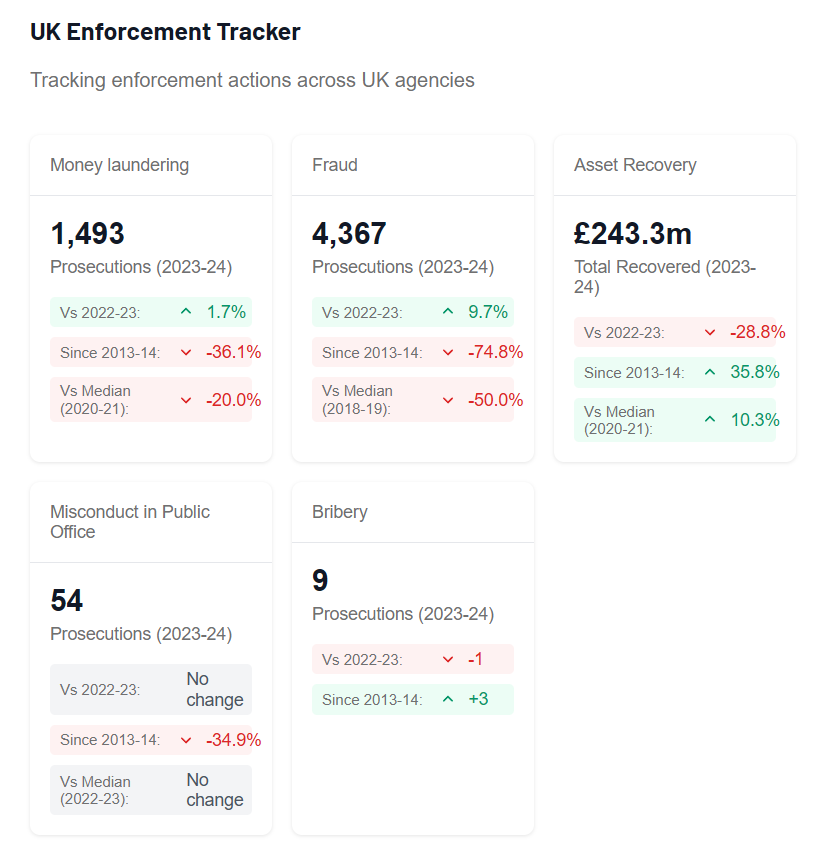Open the Fraud prosecutions total 4,367
This screenshot has width=821, height=850.
(x=349, y=233)
